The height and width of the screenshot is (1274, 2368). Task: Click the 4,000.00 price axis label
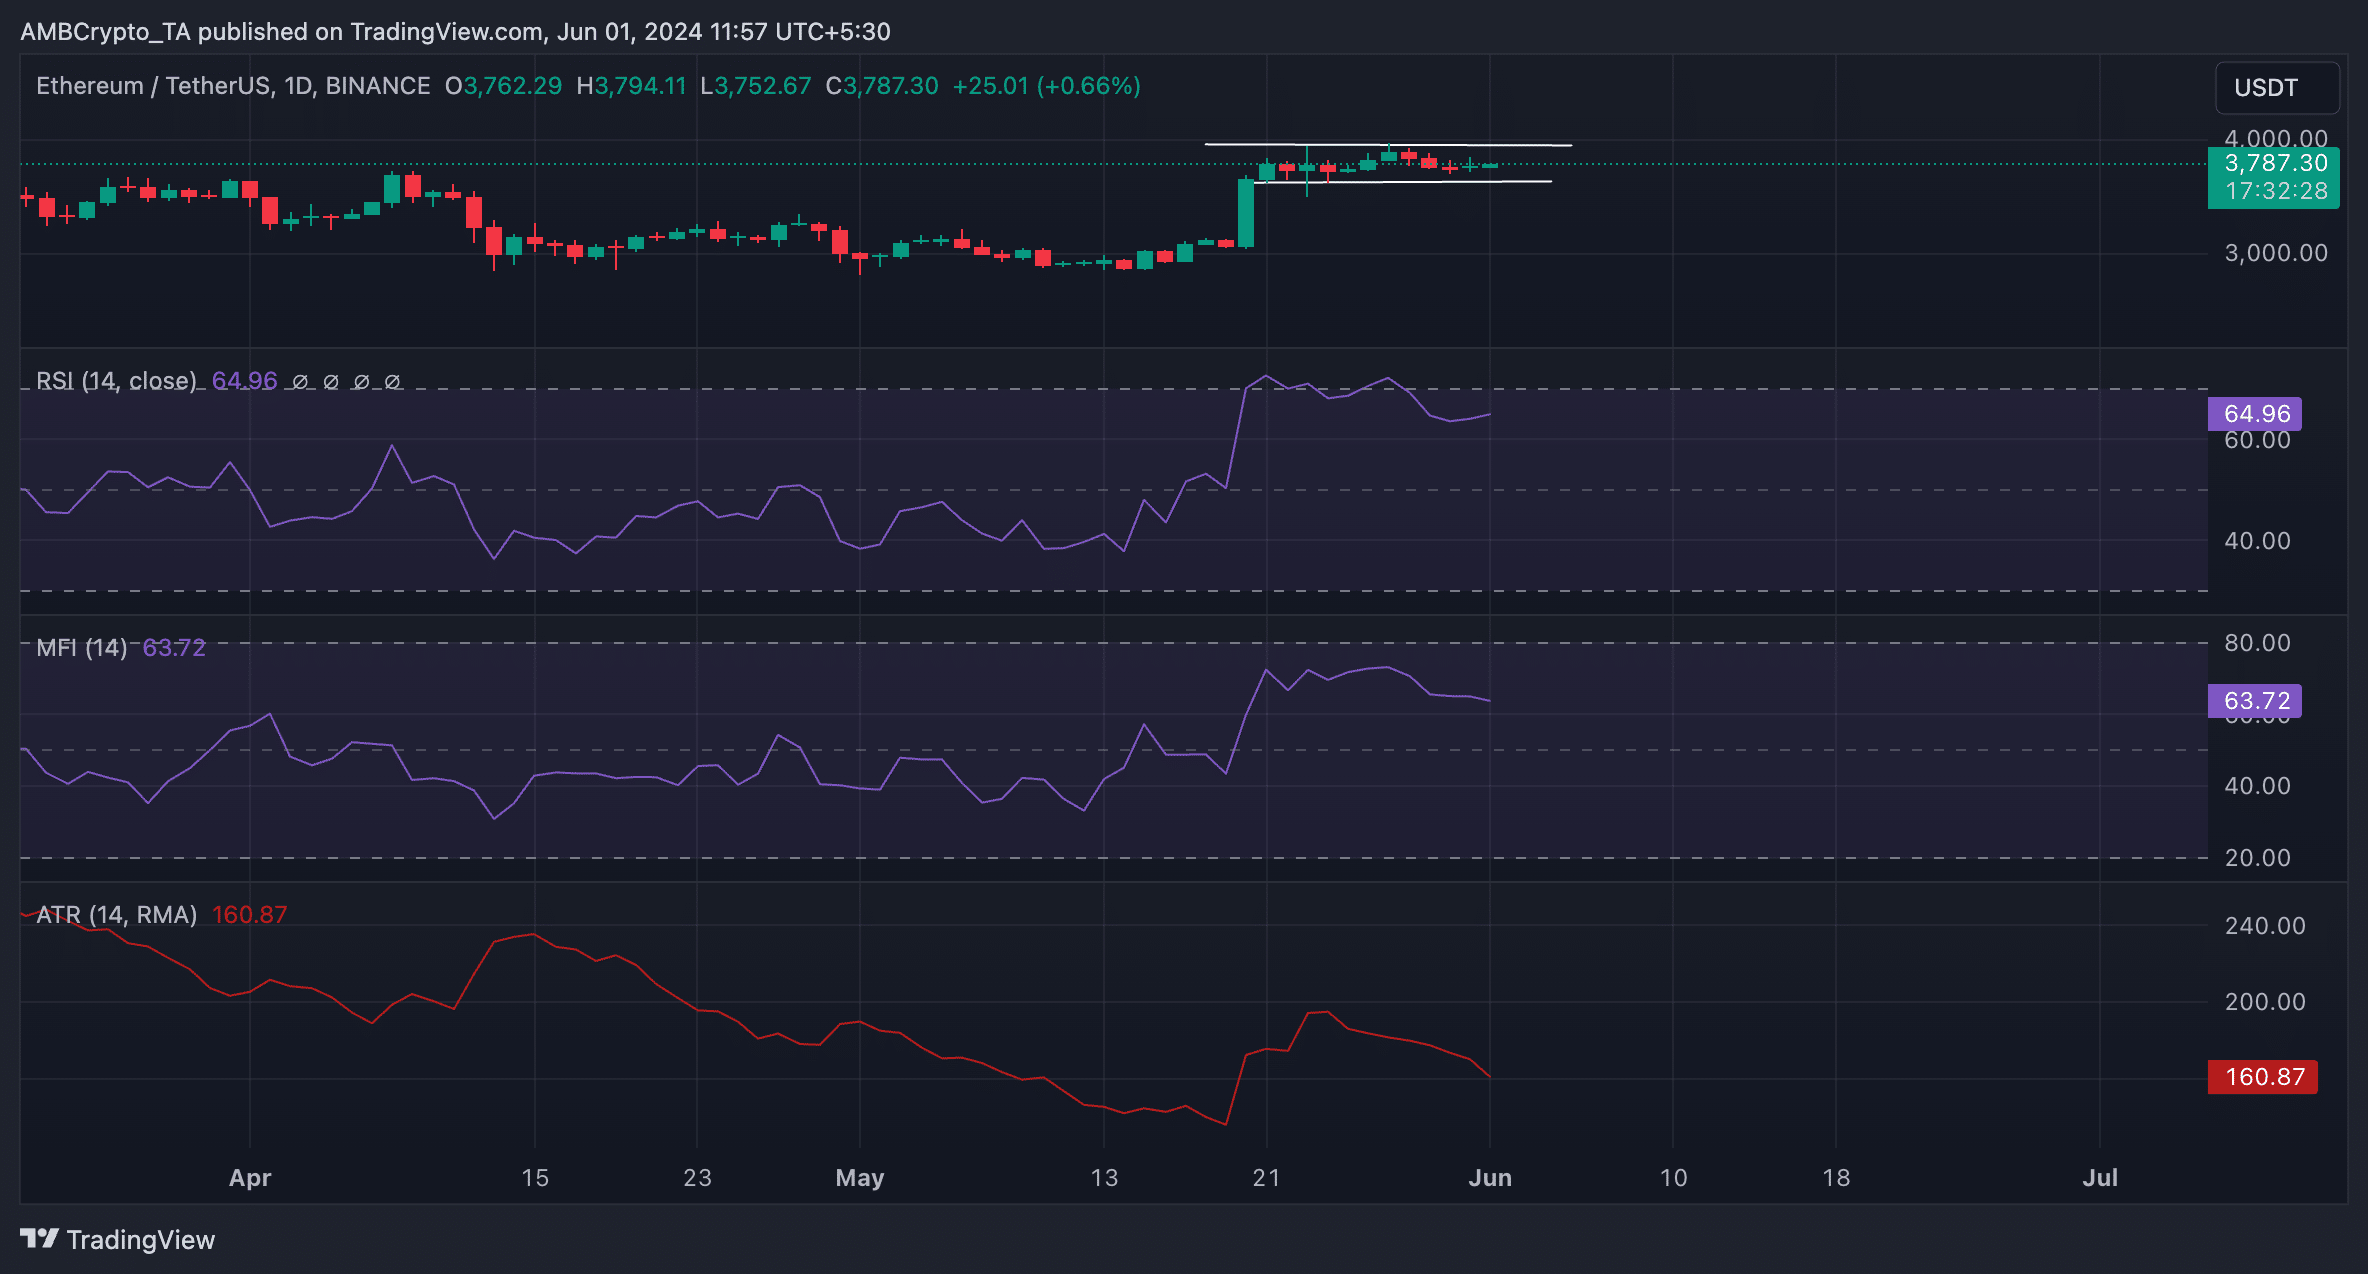pyautogui.click(x=2276, y=138)
